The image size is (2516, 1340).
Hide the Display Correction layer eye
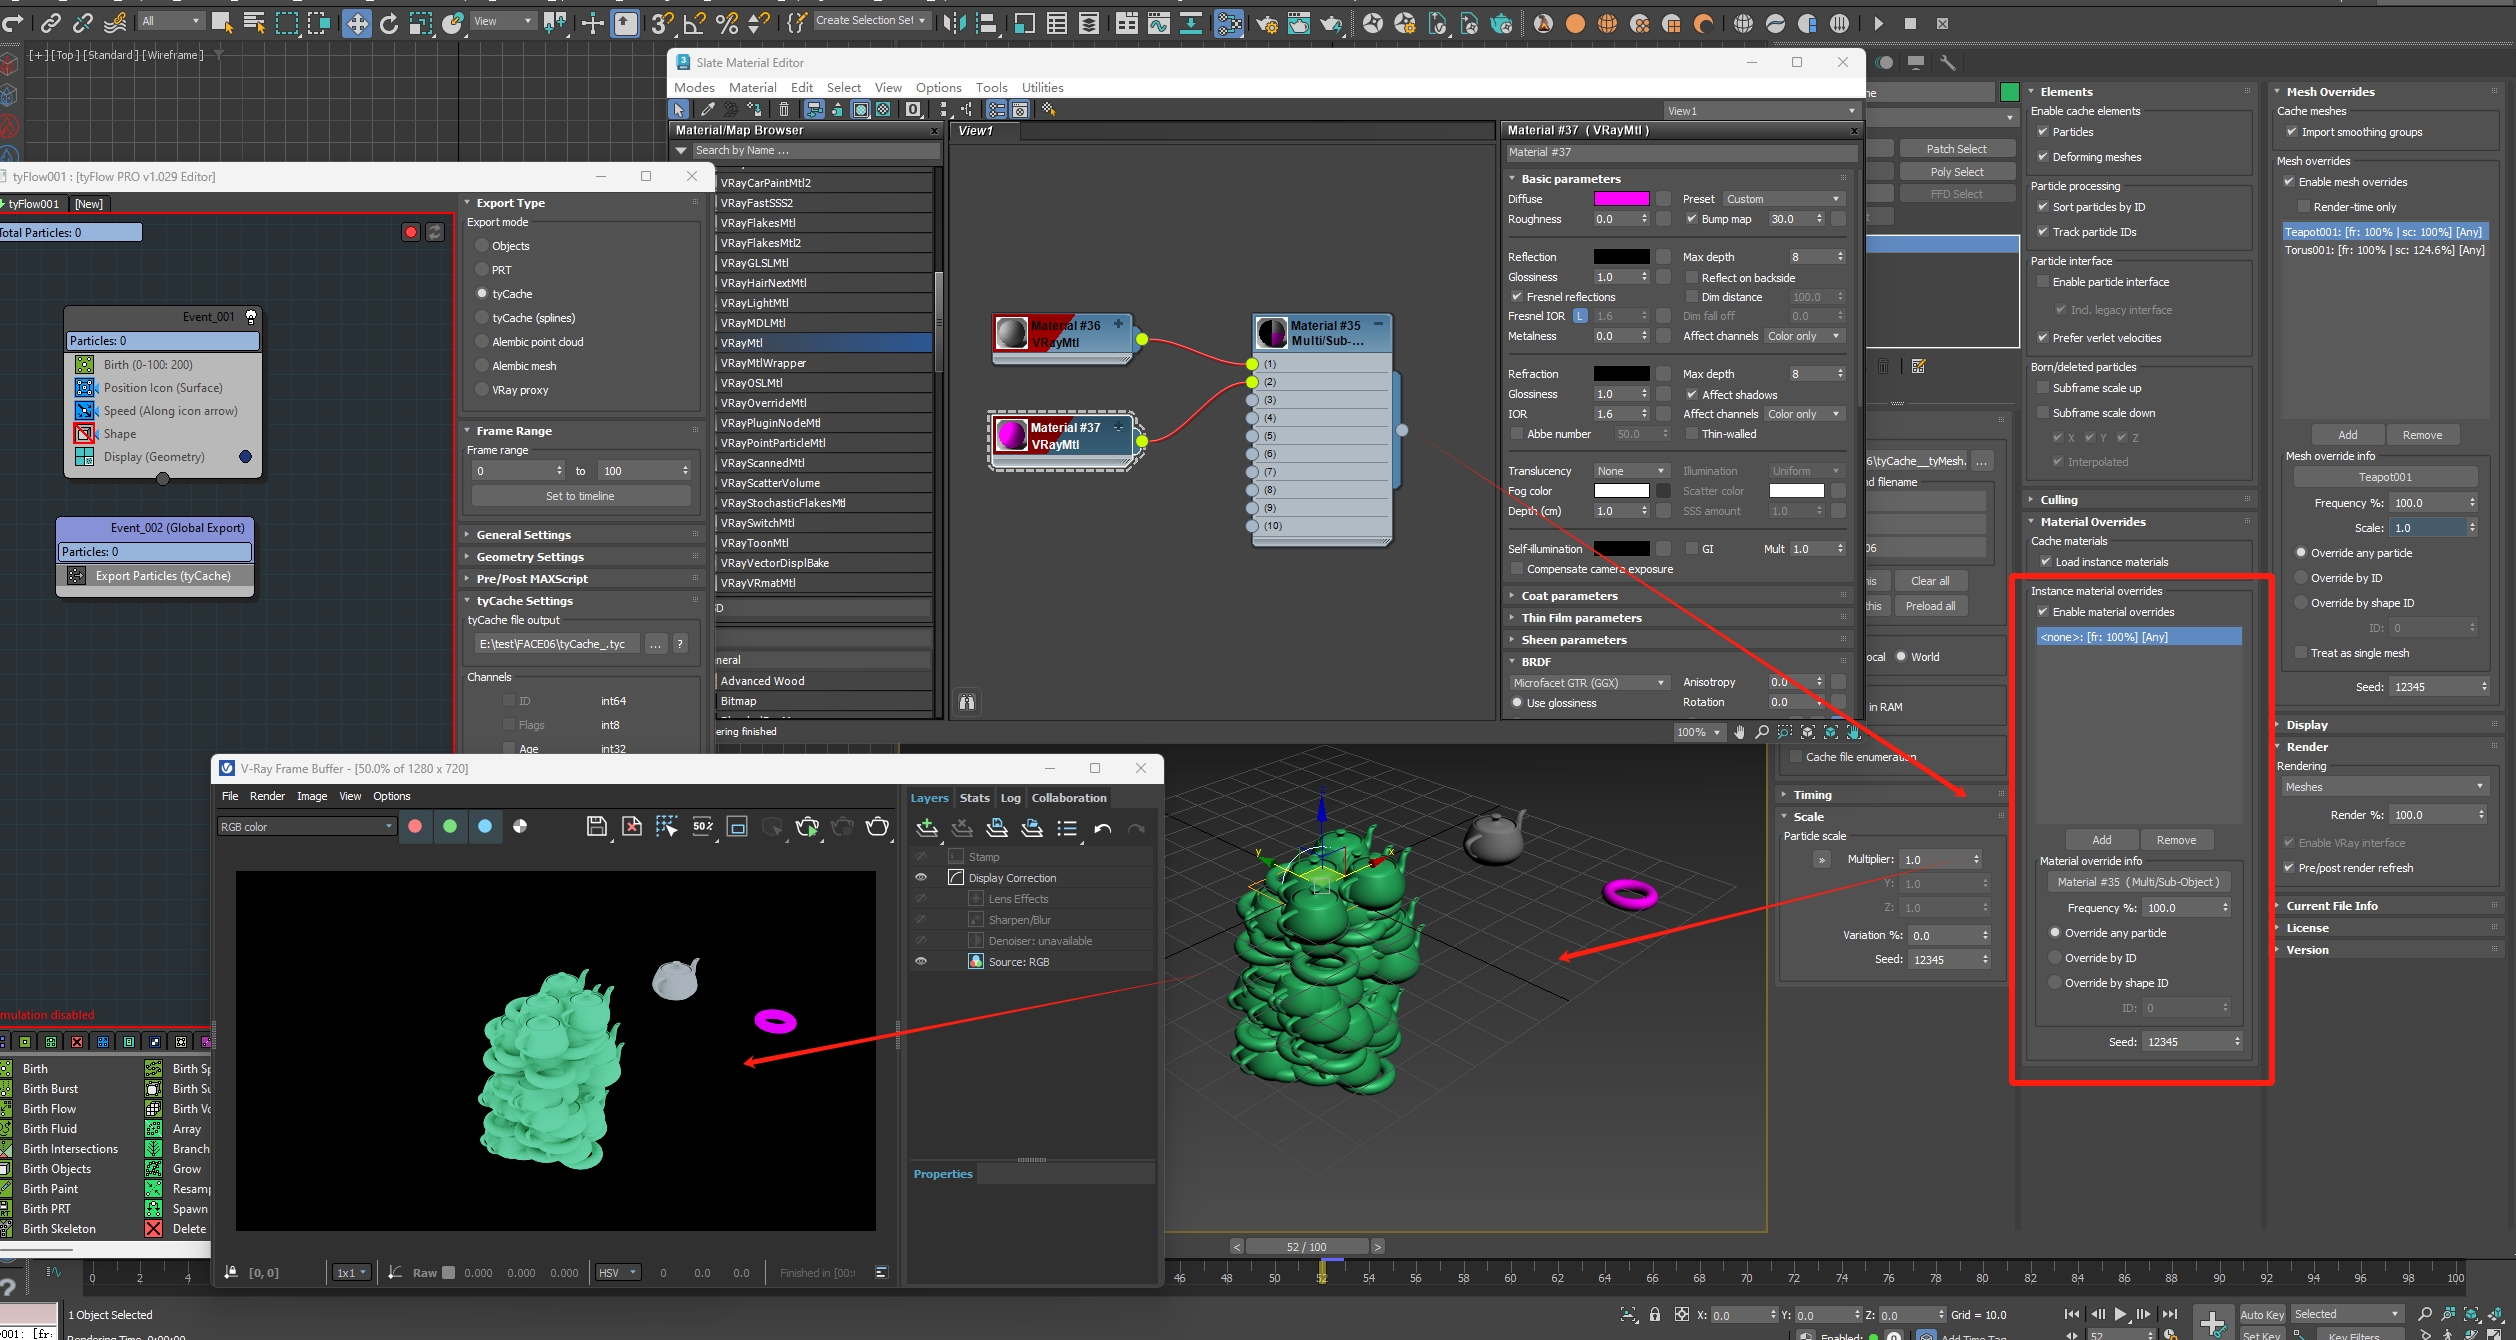[x=921, y=877]
